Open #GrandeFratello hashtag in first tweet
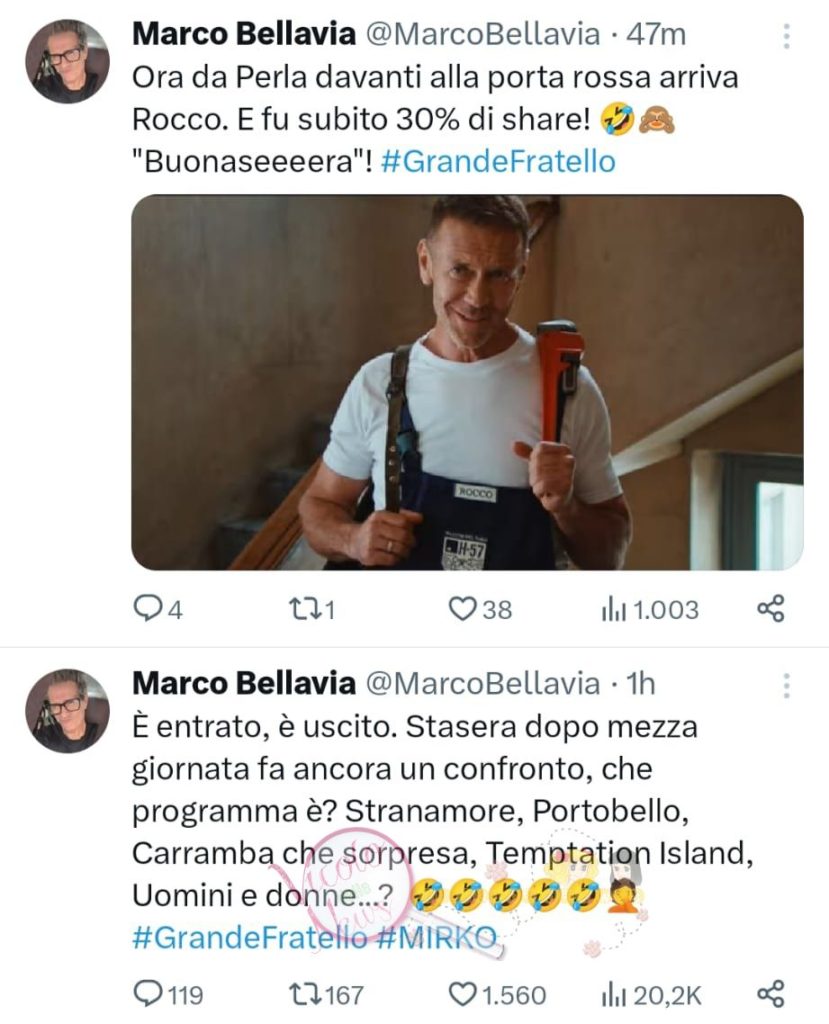This screenshot has width=829, height=1024. click(498, 161)
